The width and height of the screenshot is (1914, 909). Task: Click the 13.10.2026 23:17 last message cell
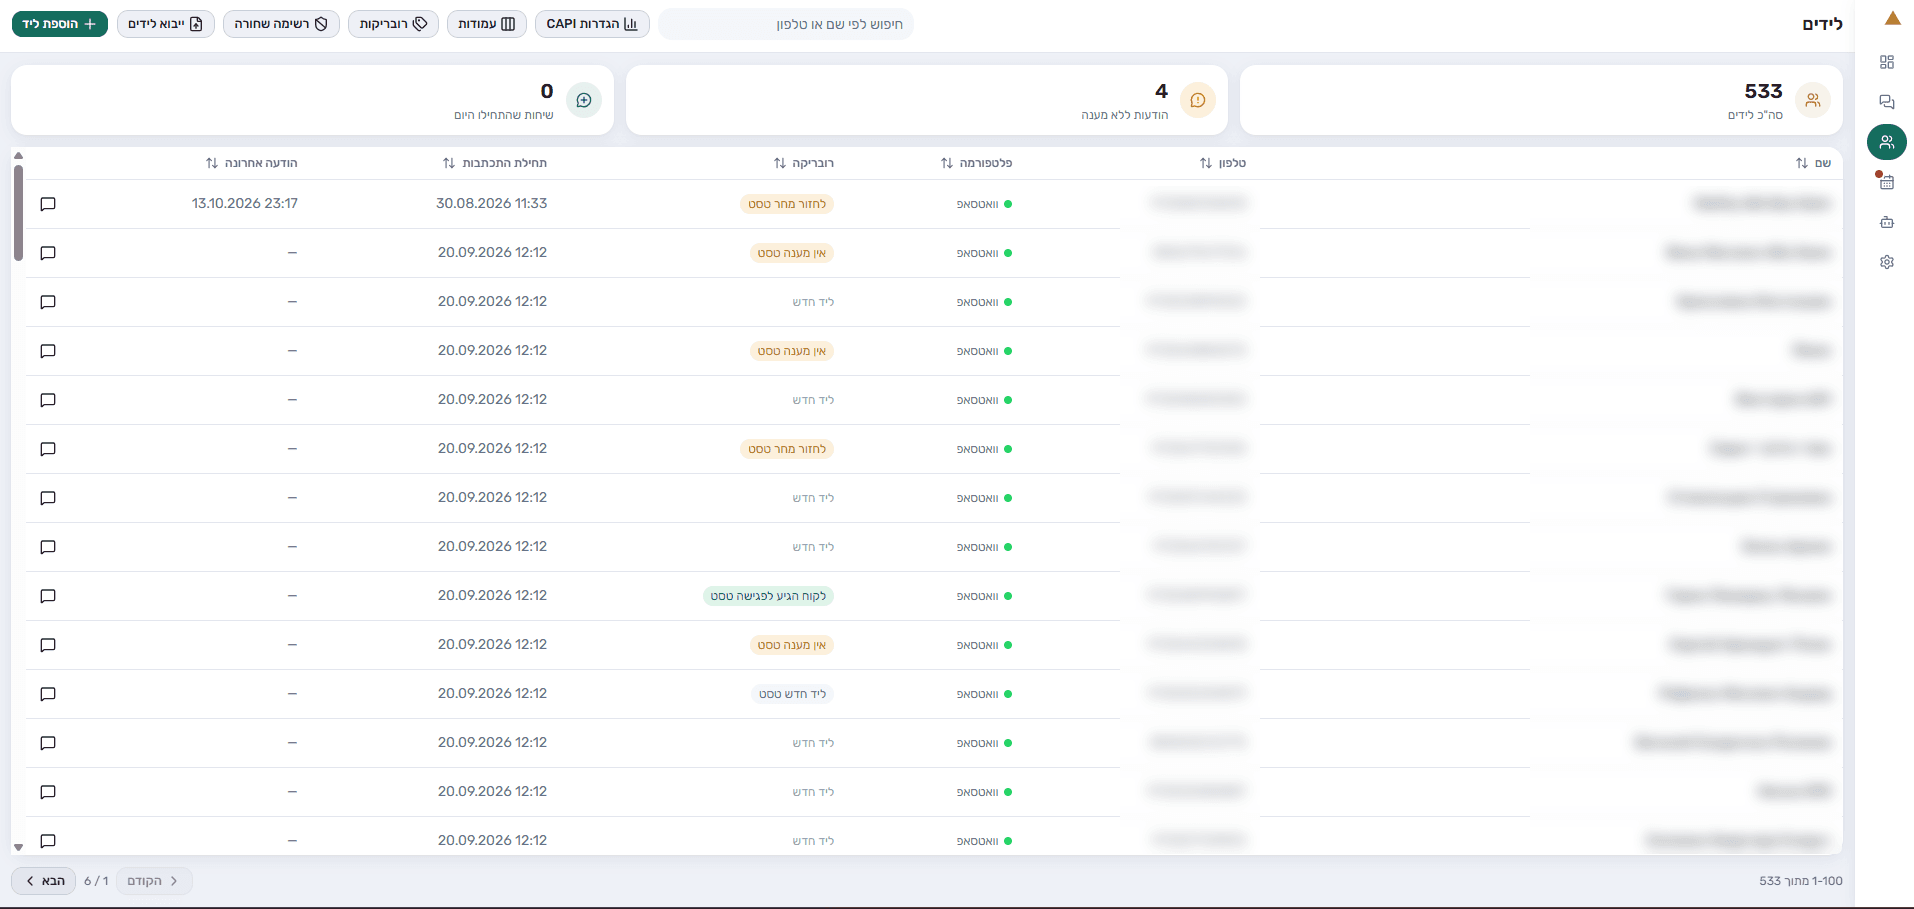click(245, 203)
